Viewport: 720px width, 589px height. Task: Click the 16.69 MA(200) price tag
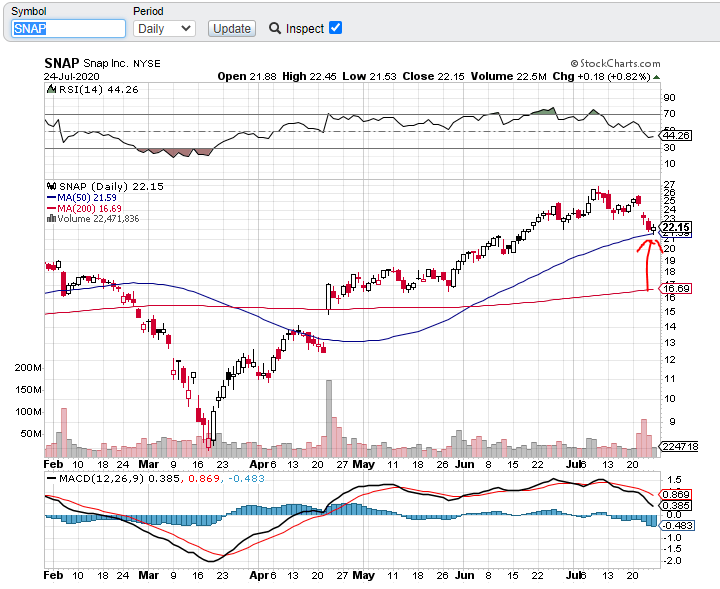coord(675,288)
